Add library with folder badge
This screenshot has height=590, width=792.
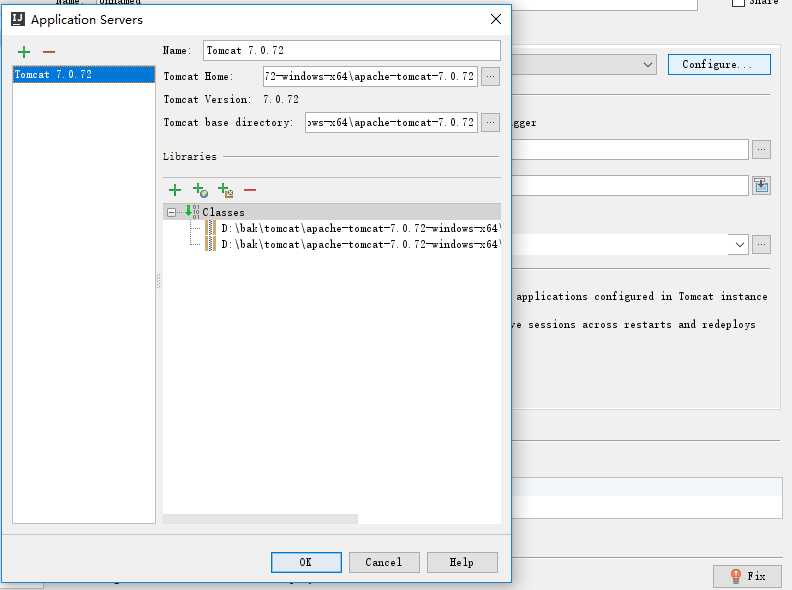coord(225,190)
